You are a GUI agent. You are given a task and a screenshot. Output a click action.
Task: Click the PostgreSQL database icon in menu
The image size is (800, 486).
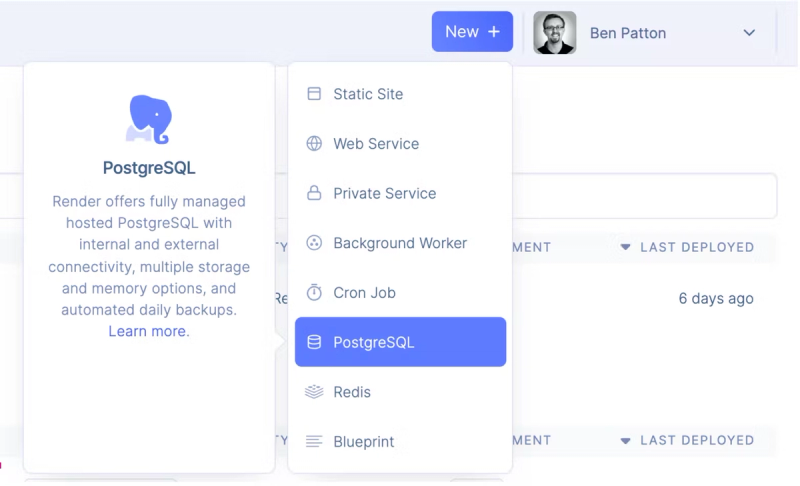[x=314, y=342]
